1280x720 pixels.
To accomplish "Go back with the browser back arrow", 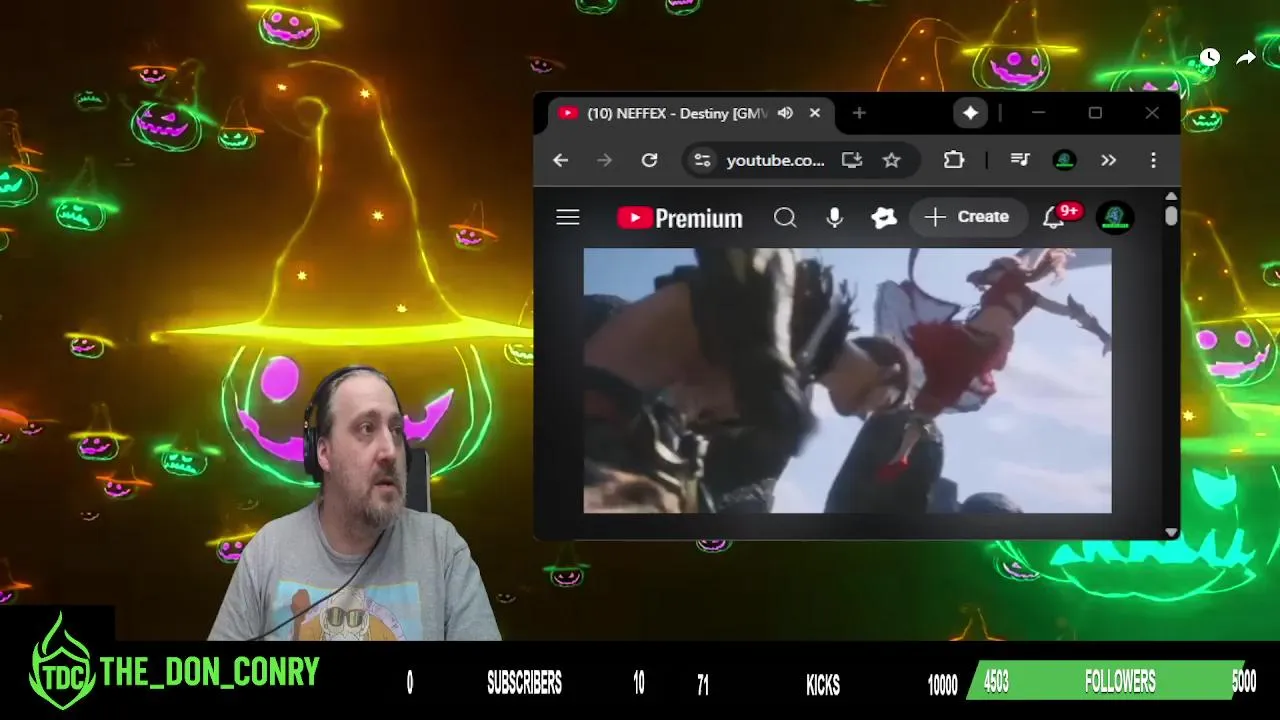I will pos(560,160).
